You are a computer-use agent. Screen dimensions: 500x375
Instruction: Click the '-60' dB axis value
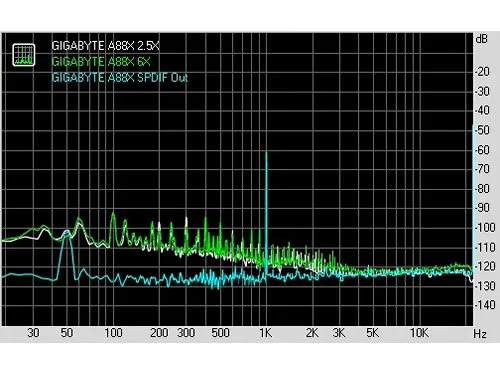[x=482, y=150]
